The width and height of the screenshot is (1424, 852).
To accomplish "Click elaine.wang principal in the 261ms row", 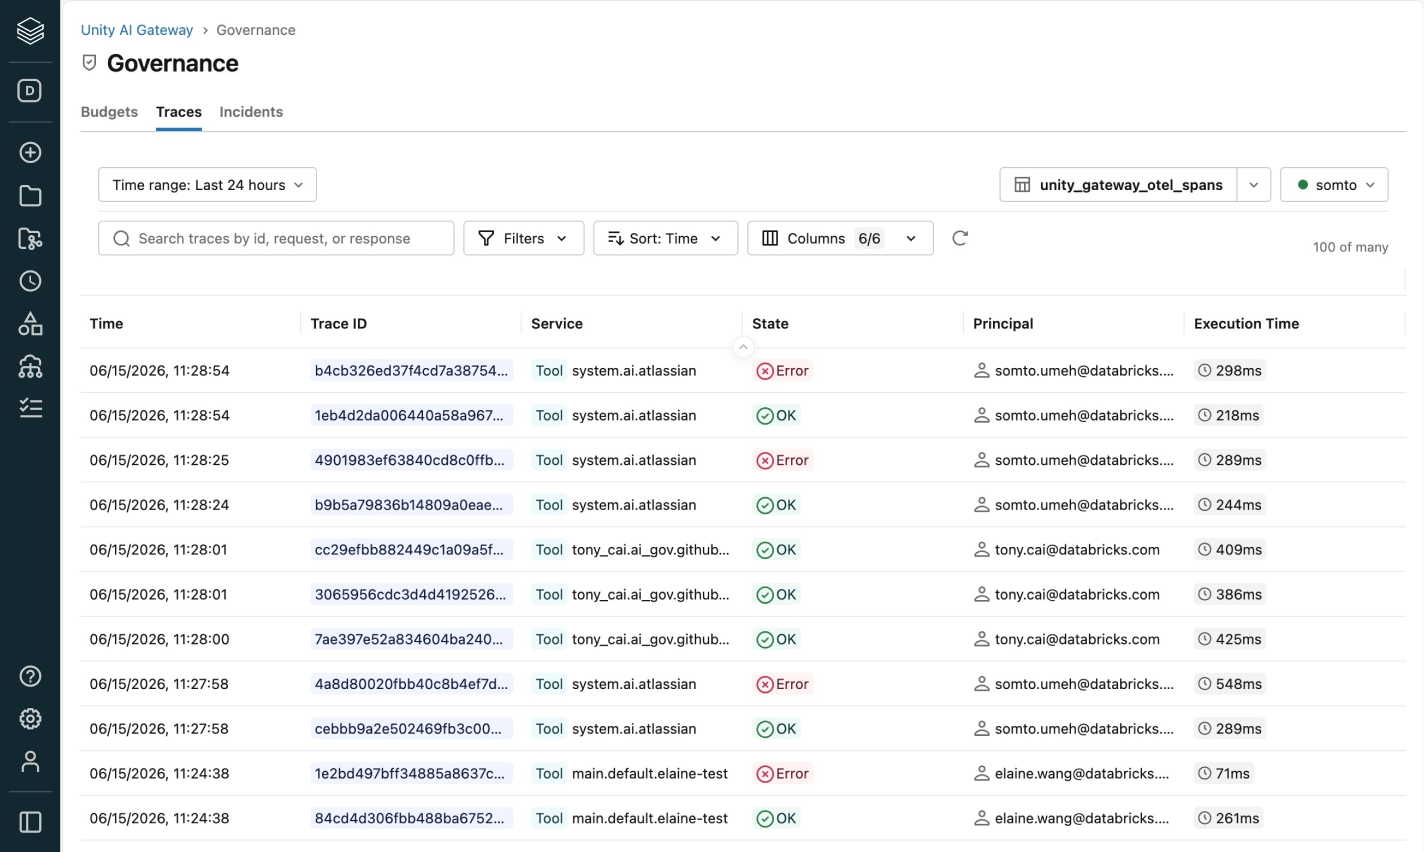I will 1081,819.
